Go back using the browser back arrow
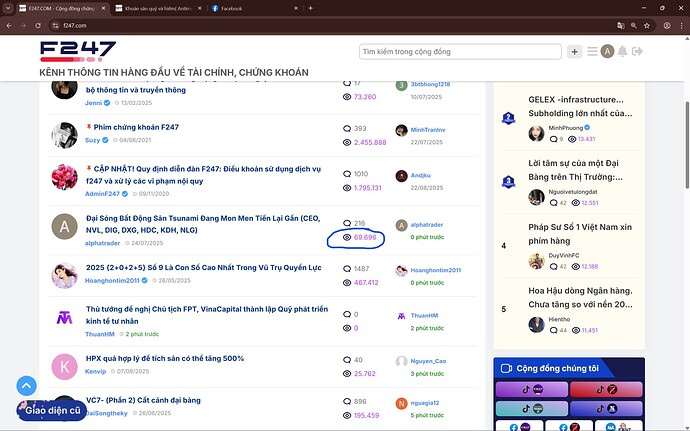 9,26
